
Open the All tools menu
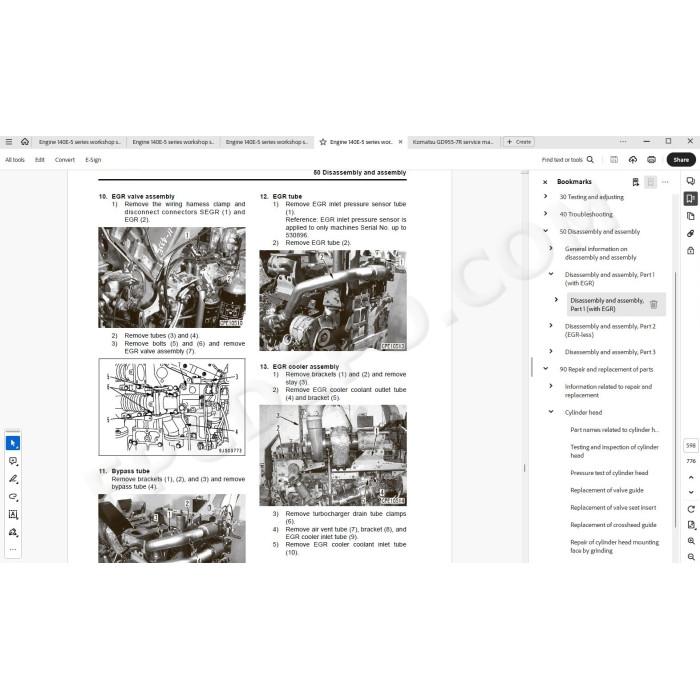(x=15, y=160)
